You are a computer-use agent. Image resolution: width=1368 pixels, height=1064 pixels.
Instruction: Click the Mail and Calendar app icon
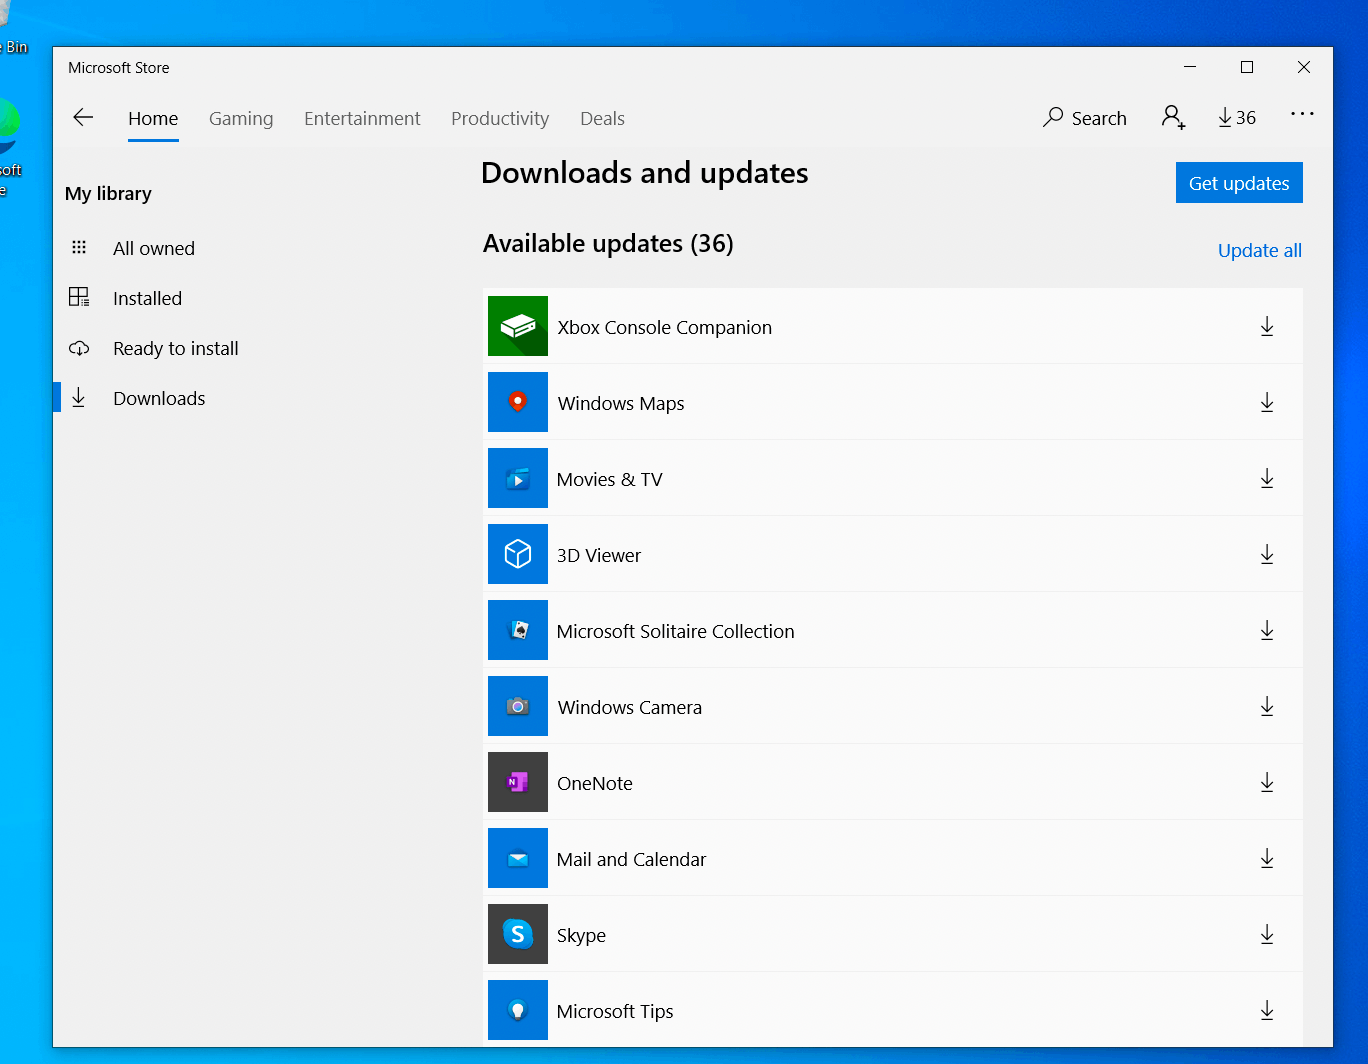[518, 858]
